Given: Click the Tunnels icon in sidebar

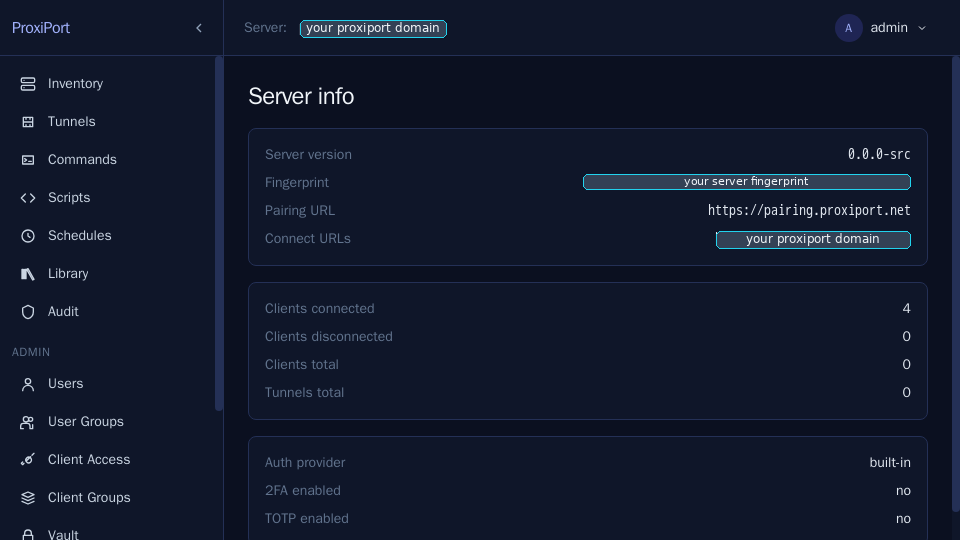Looking at the screenshot, I should pyautogui.click(x=28, y=122).
